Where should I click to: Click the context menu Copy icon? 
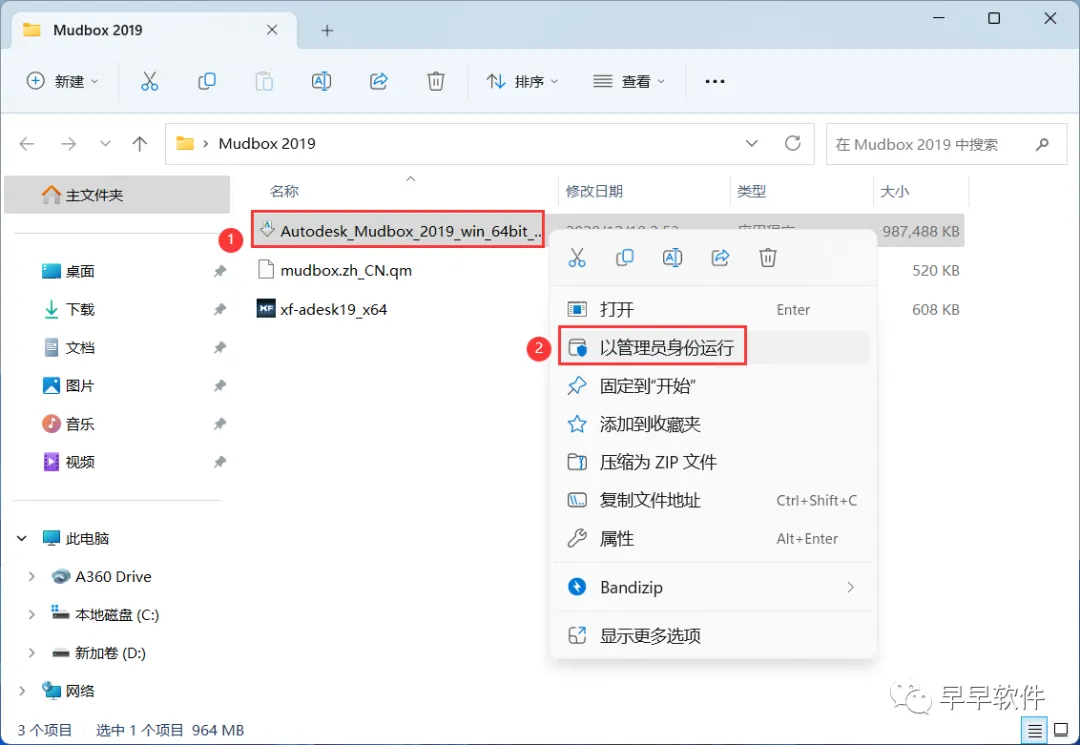(x=625, y=258)
